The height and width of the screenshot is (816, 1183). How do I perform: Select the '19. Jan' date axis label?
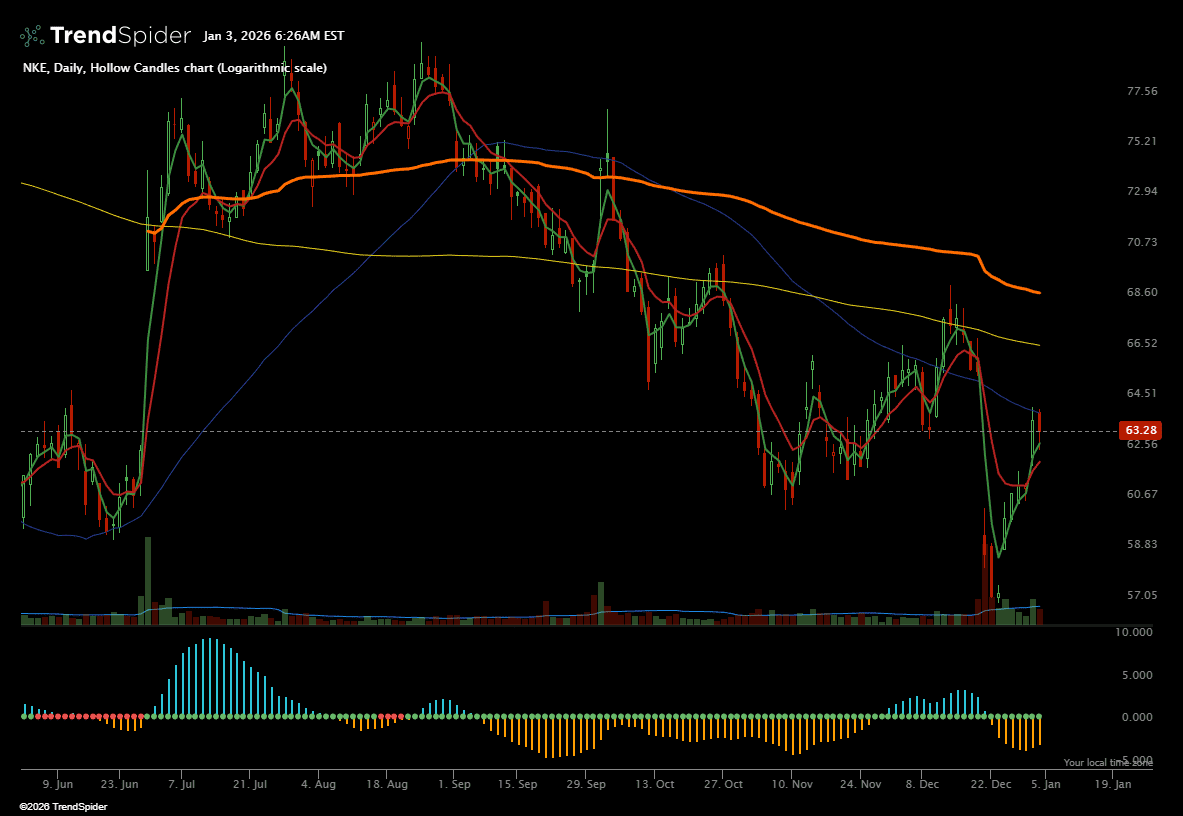point(1113,785)
